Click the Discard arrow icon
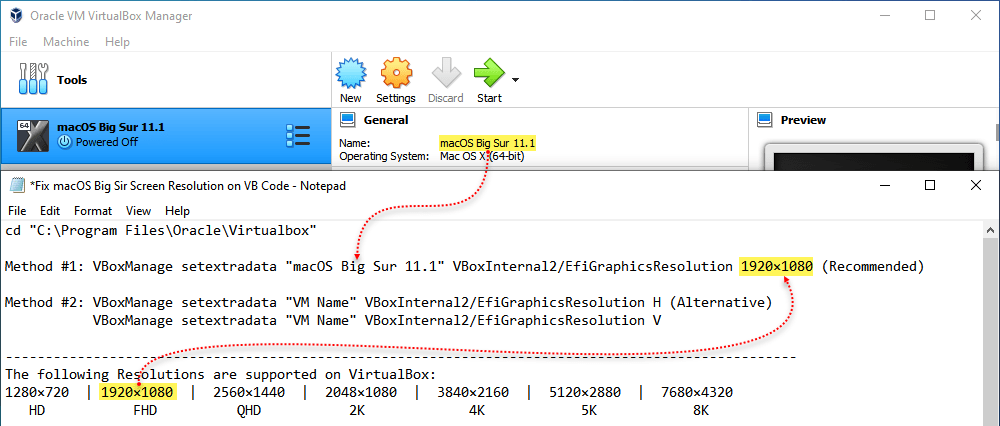 click(446, 73)
